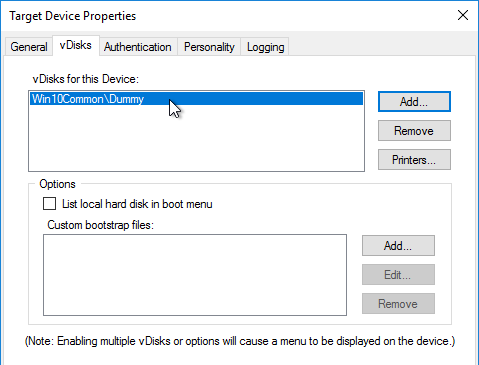
Task: Go to the Personality tab
Action: [209, 47]
